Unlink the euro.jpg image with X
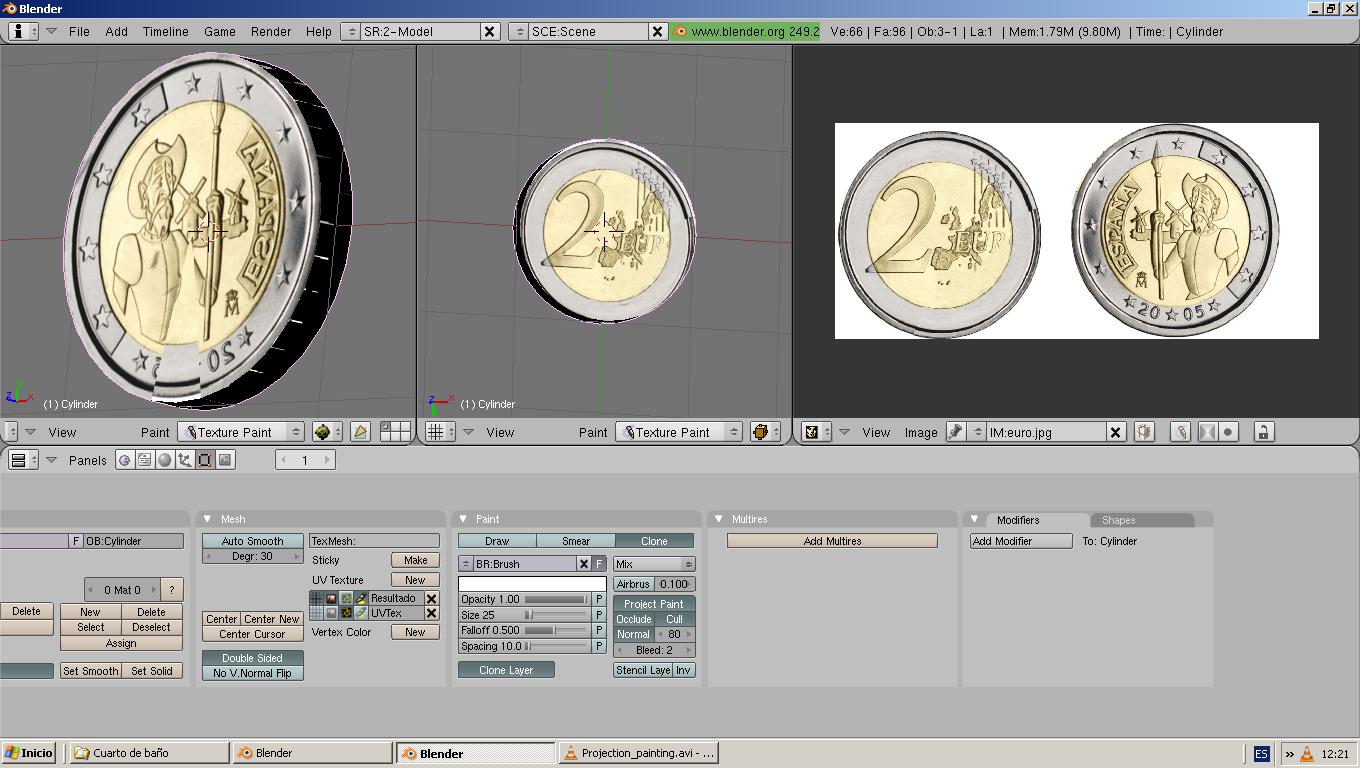 1116,432
